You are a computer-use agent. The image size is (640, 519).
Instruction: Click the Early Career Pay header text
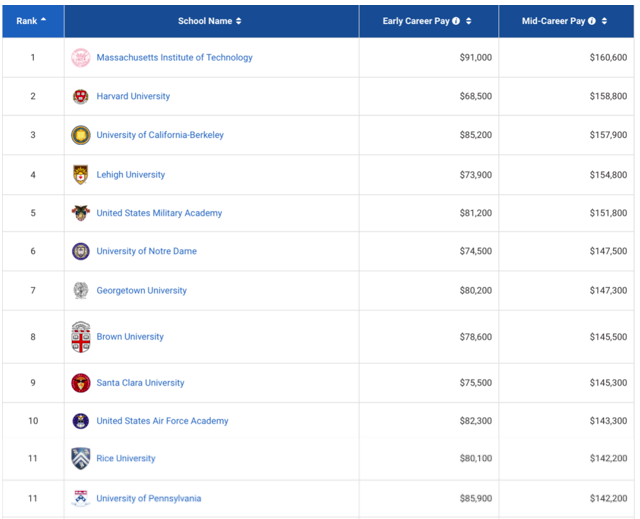(x=416, y=21)
